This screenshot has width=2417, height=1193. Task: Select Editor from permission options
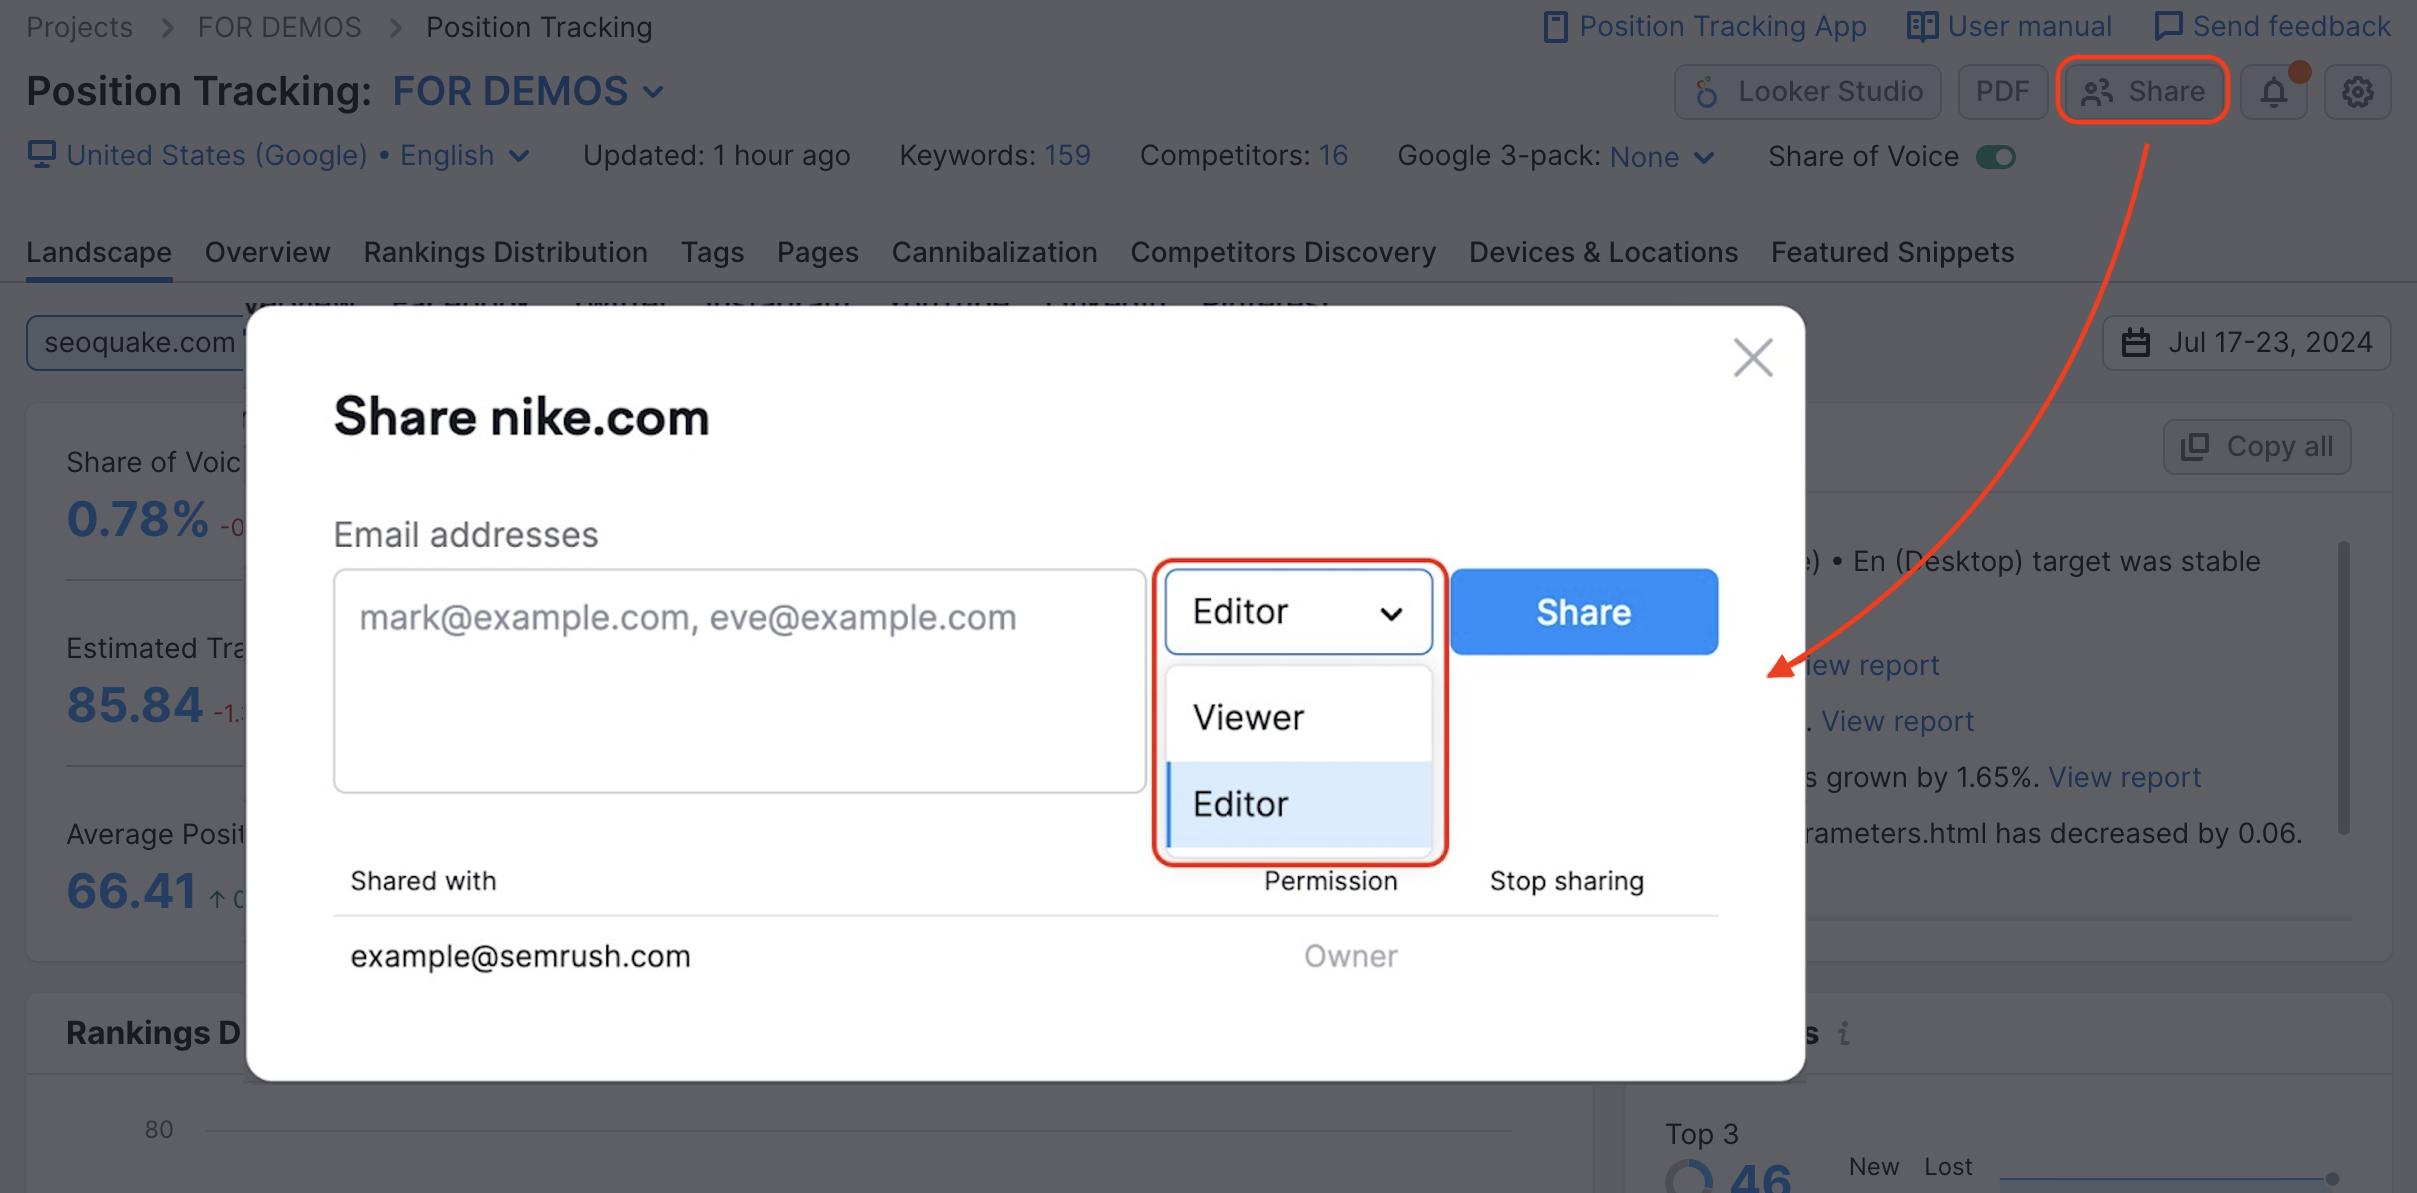[x=1298, y=804]
